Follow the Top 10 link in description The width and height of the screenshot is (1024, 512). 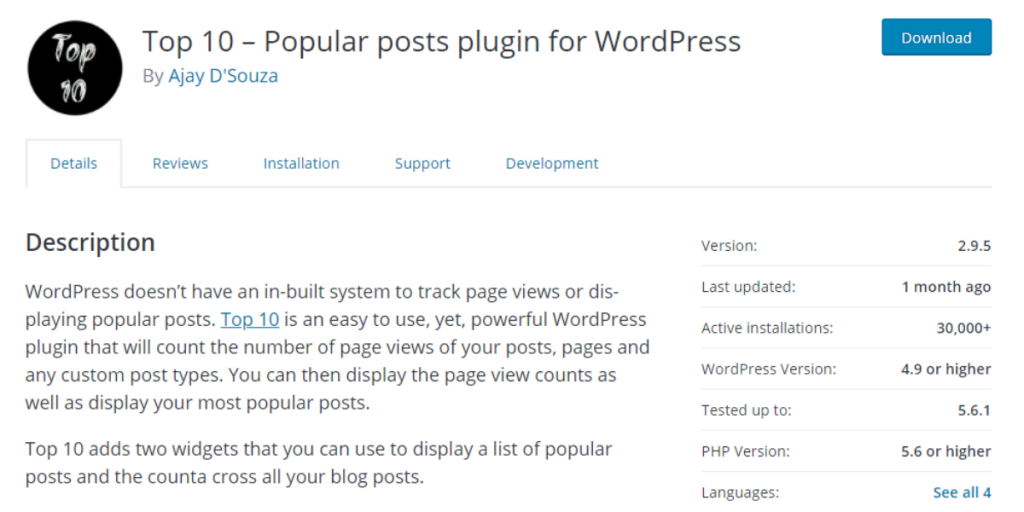pos(250,319)
